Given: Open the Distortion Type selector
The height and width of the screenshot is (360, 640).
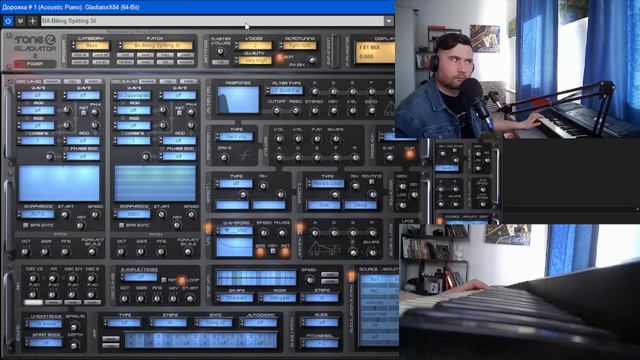Looking at the screenshot, I should pos(237,136).
